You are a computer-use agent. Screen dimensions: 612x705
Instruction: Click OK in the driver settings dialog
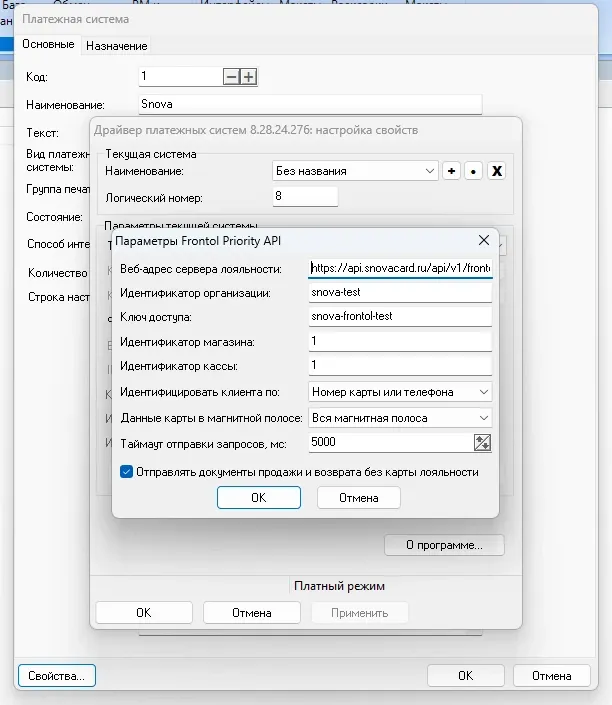[x=144, y=613]
